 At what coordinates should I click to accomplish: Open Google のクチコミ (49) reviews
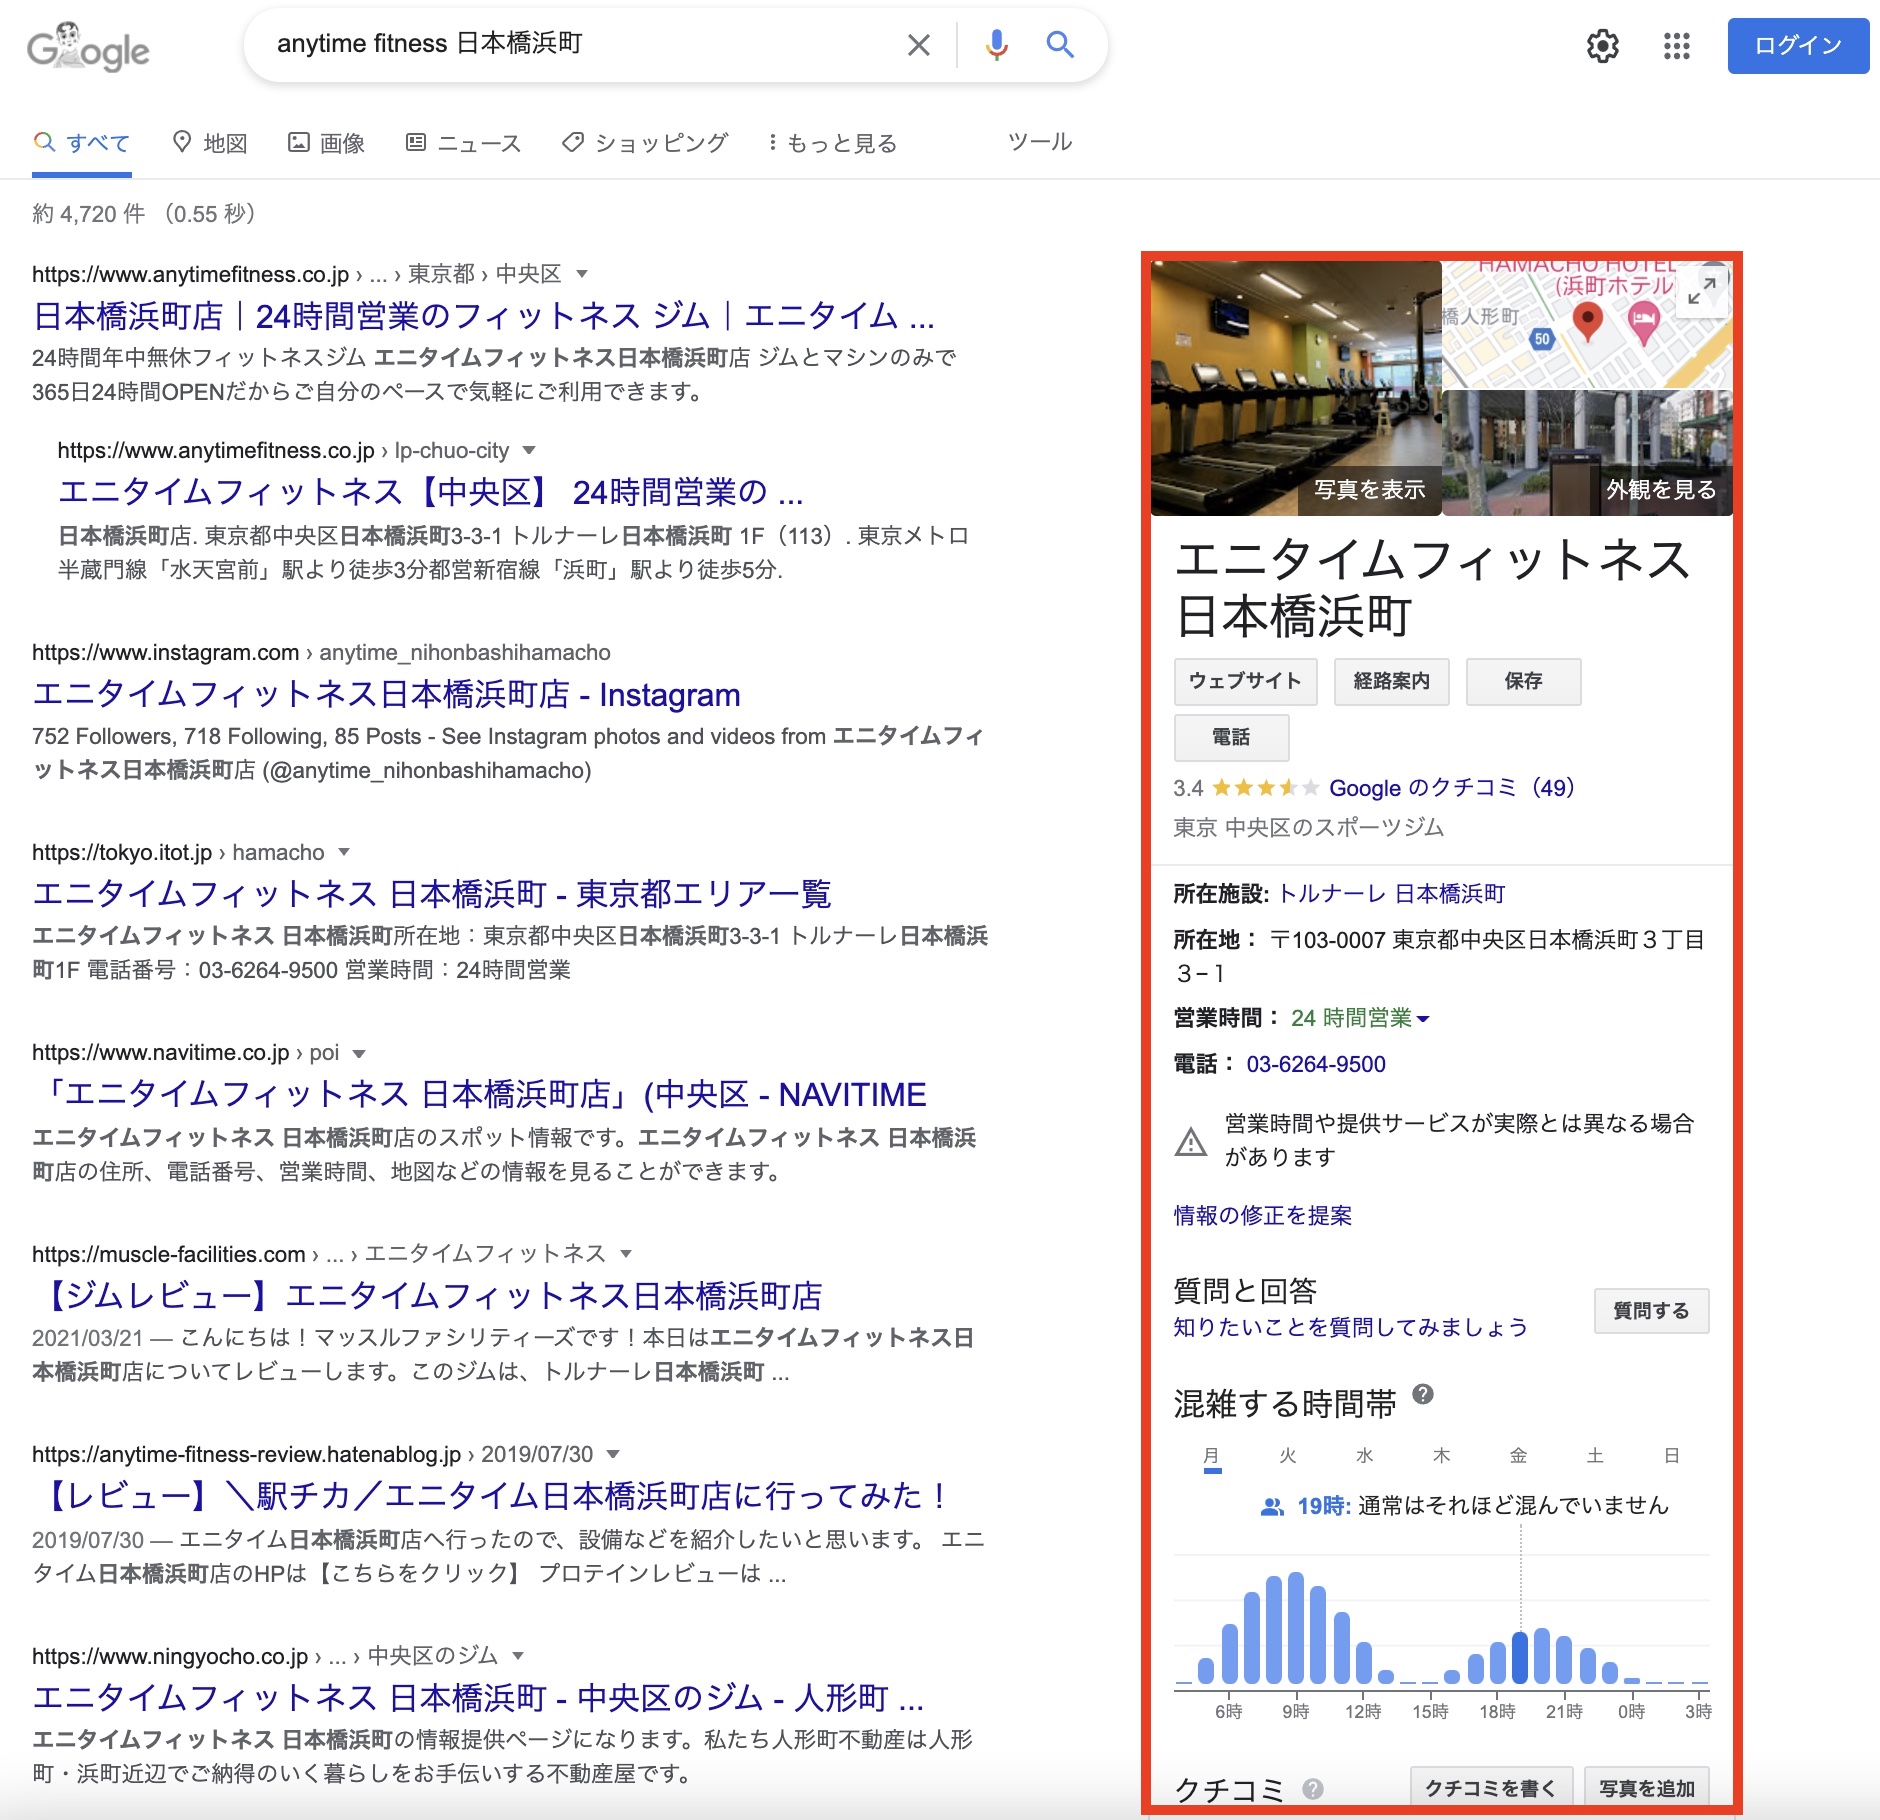(1452, 788)
